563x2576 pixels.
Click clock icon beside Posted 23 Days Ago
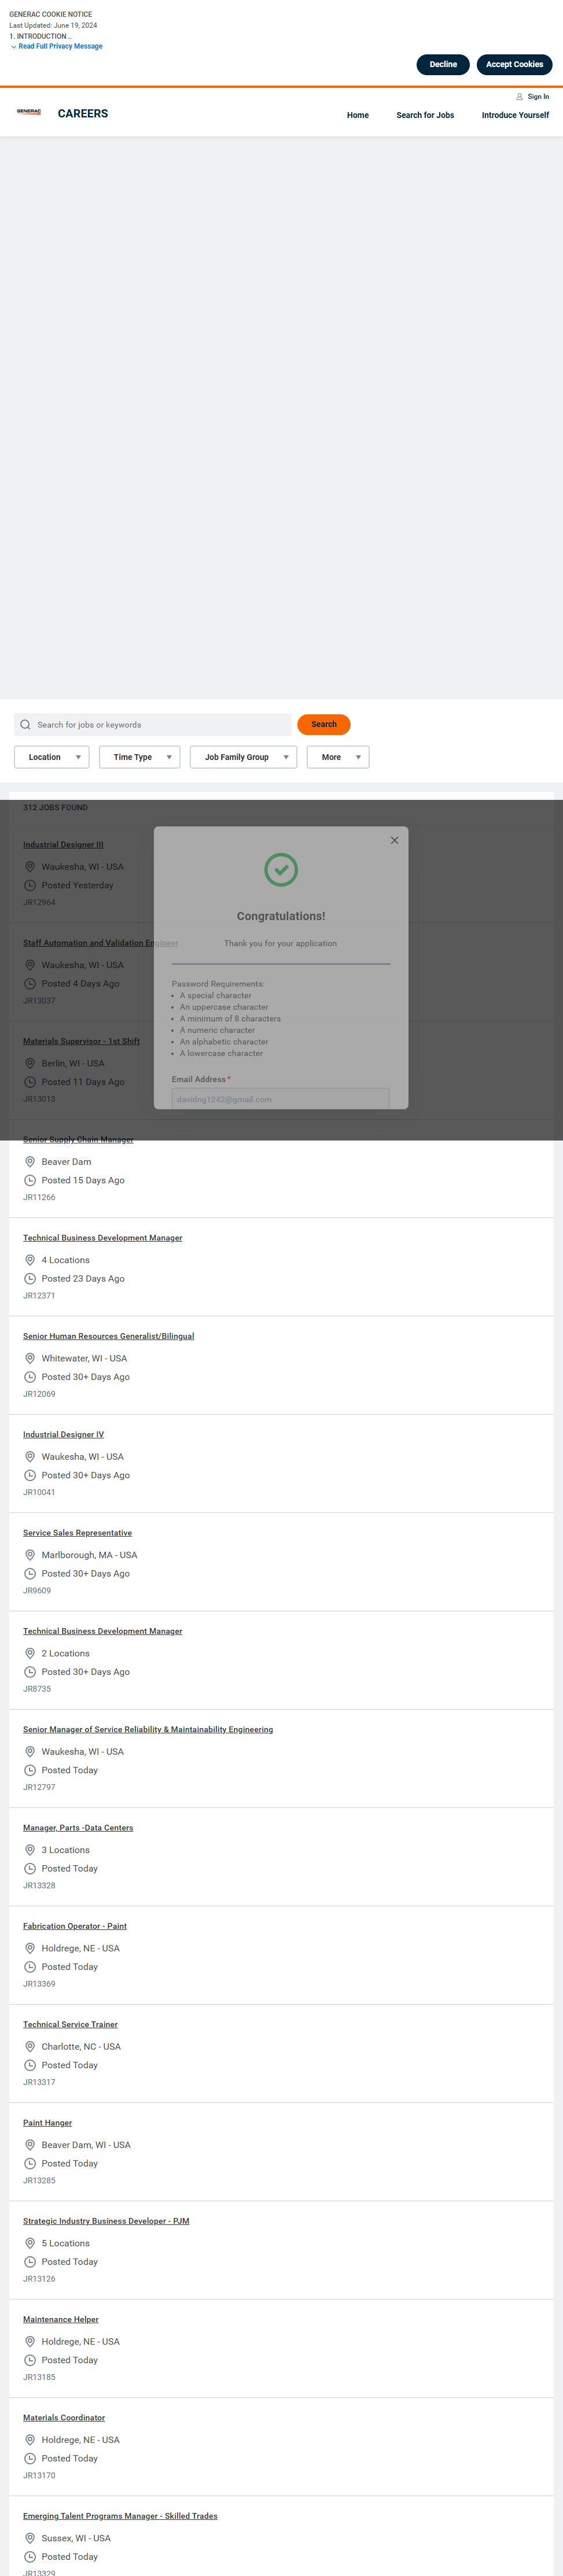coord(30,1279)
